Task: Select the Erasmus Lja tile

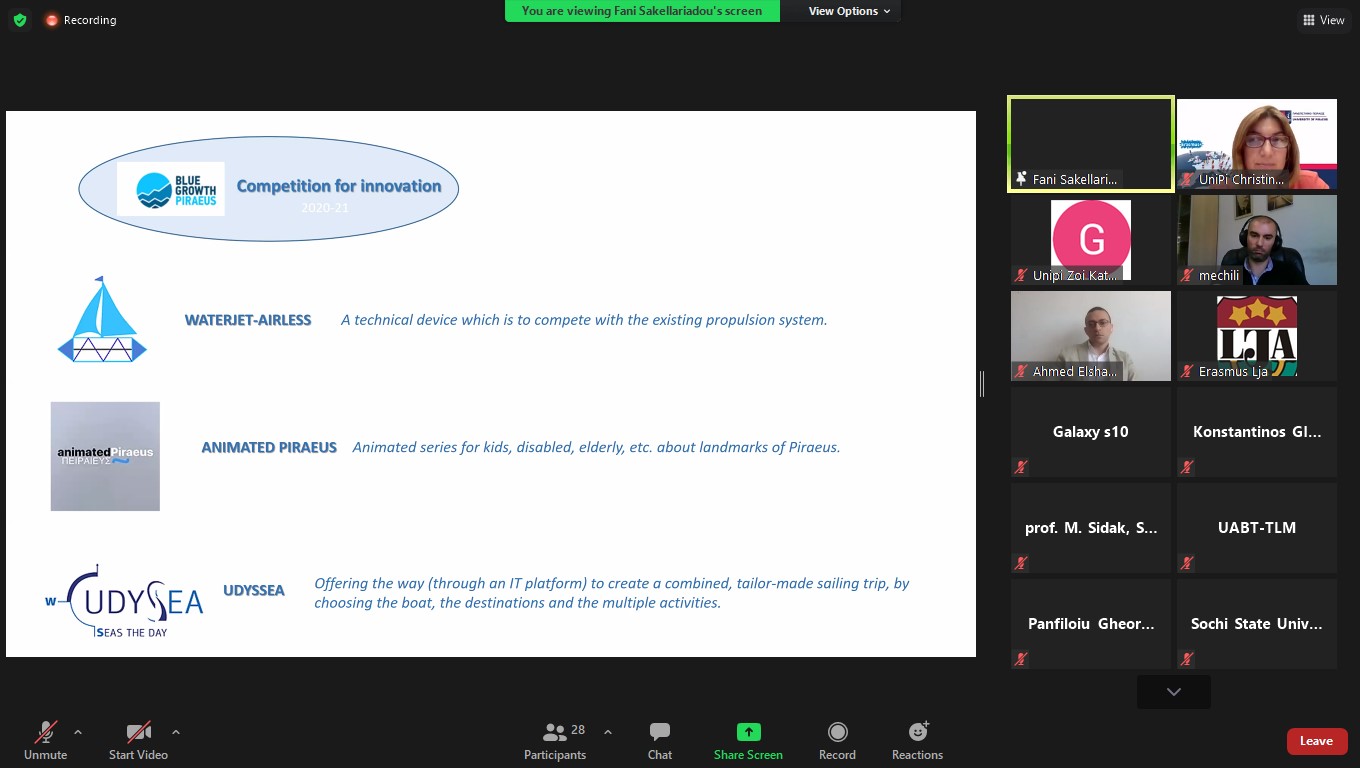Action: pos(1257,336)
